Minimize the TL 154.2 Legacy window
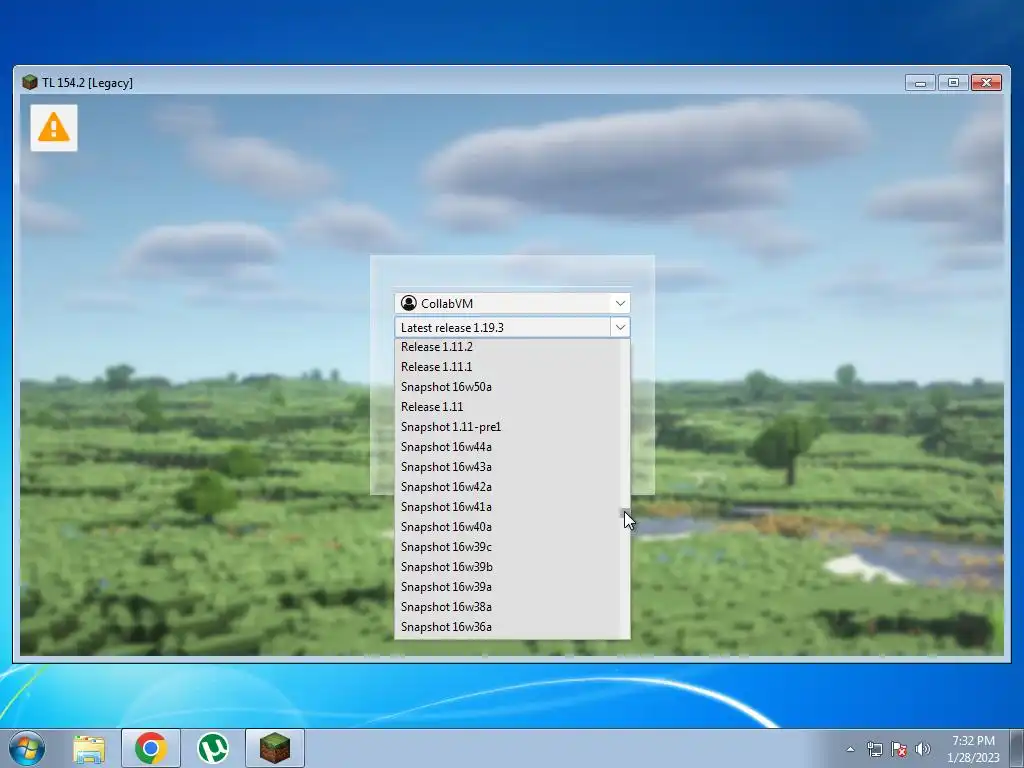The width and height of the screenshot is (1024, 768). [920, 83]
